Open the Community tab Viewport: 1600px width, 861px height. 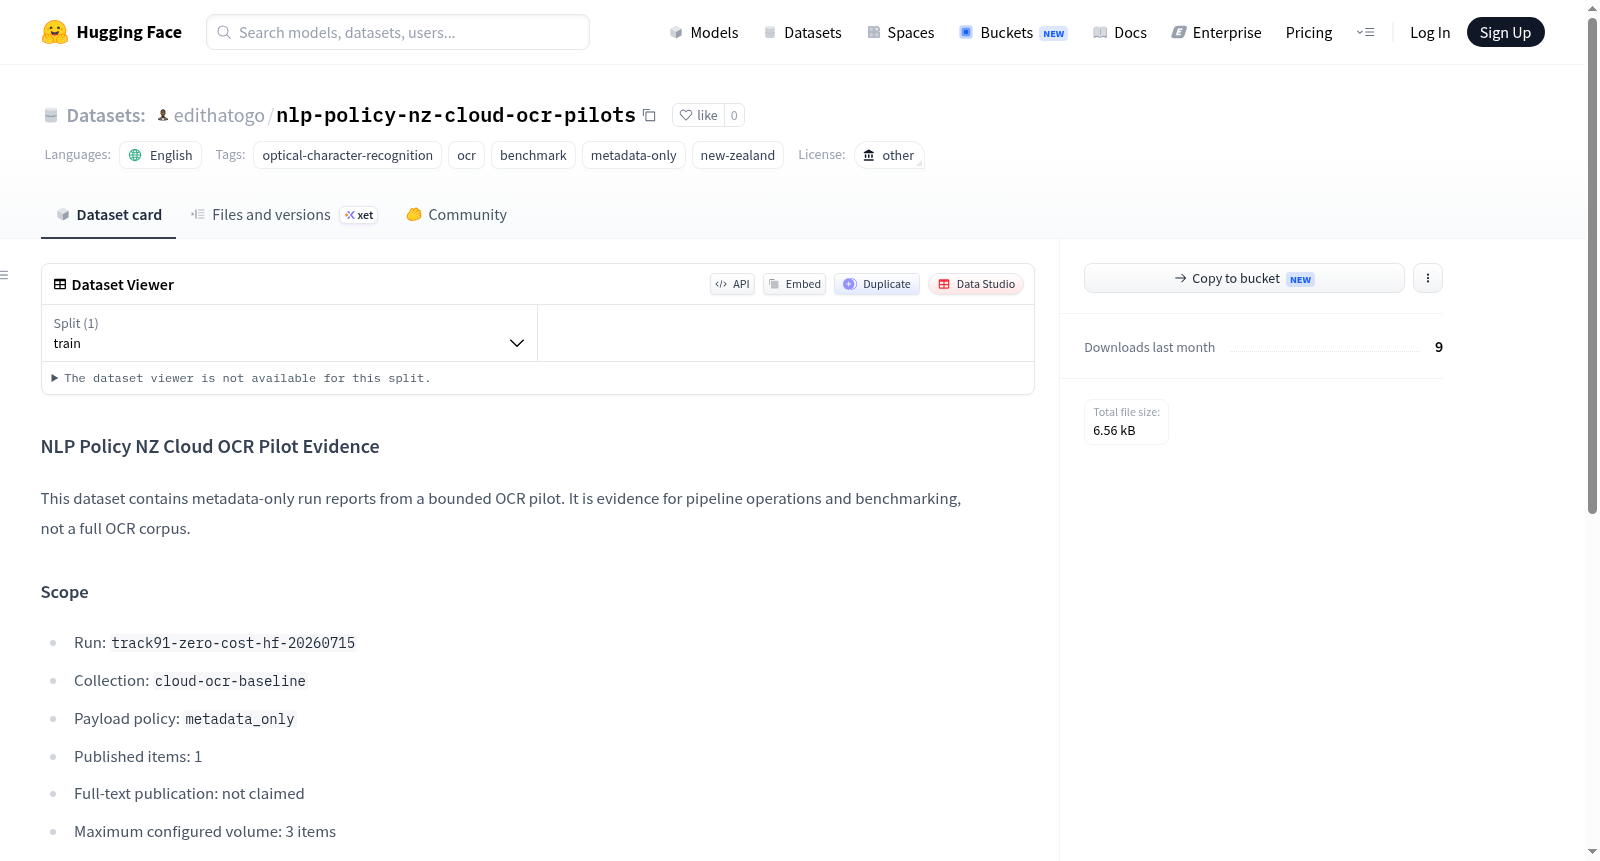pos(456,214)
